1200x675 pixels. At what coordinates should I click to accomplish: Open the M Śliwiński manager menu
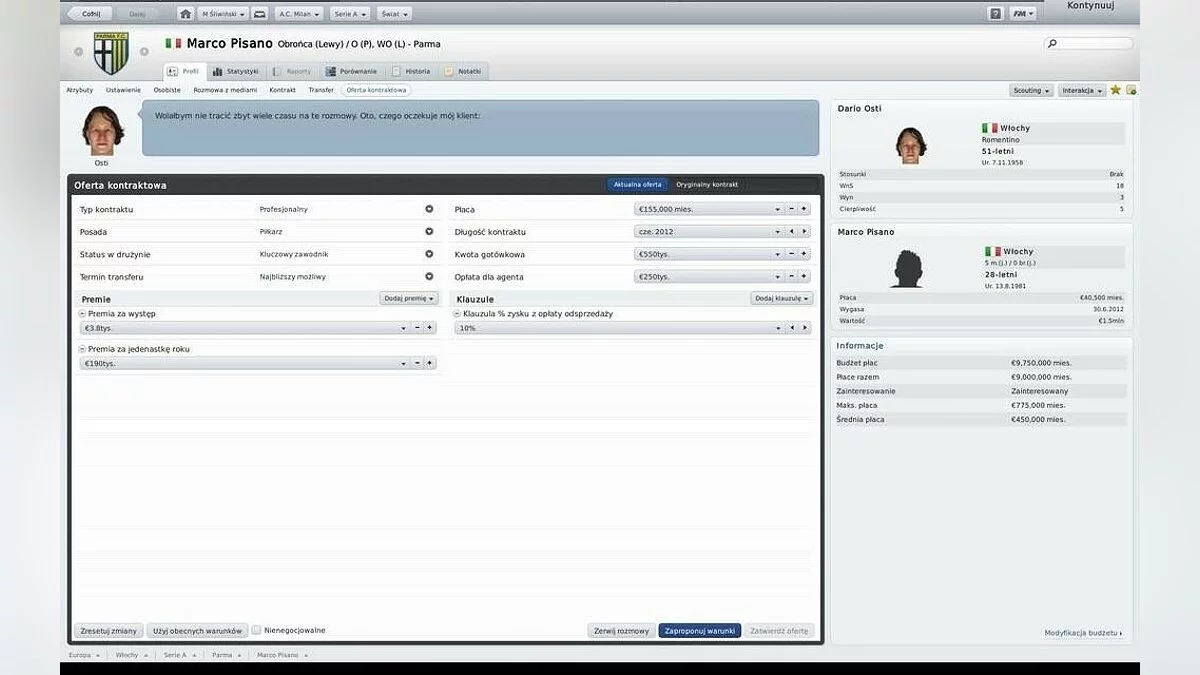[x=222, y=14]
